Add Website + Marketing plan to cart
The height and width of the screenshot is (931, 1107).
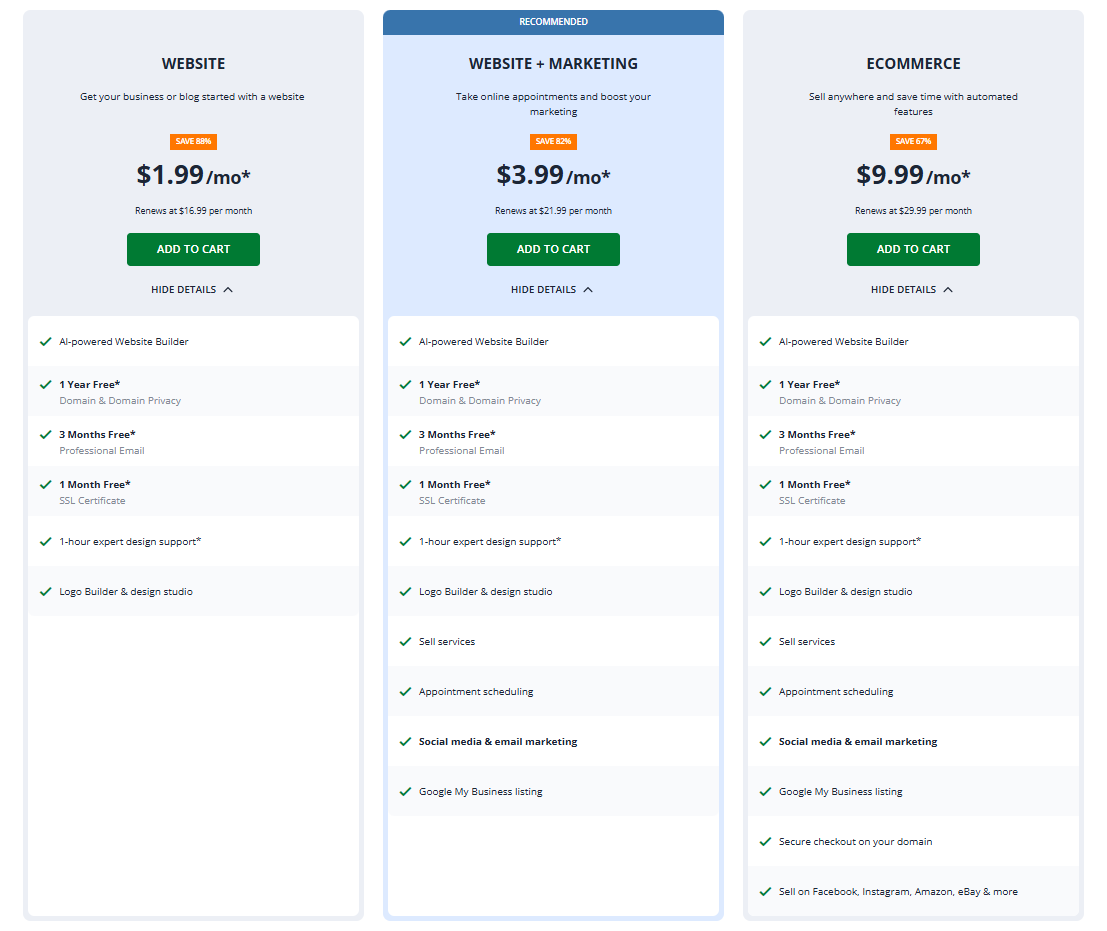[553, 249]
